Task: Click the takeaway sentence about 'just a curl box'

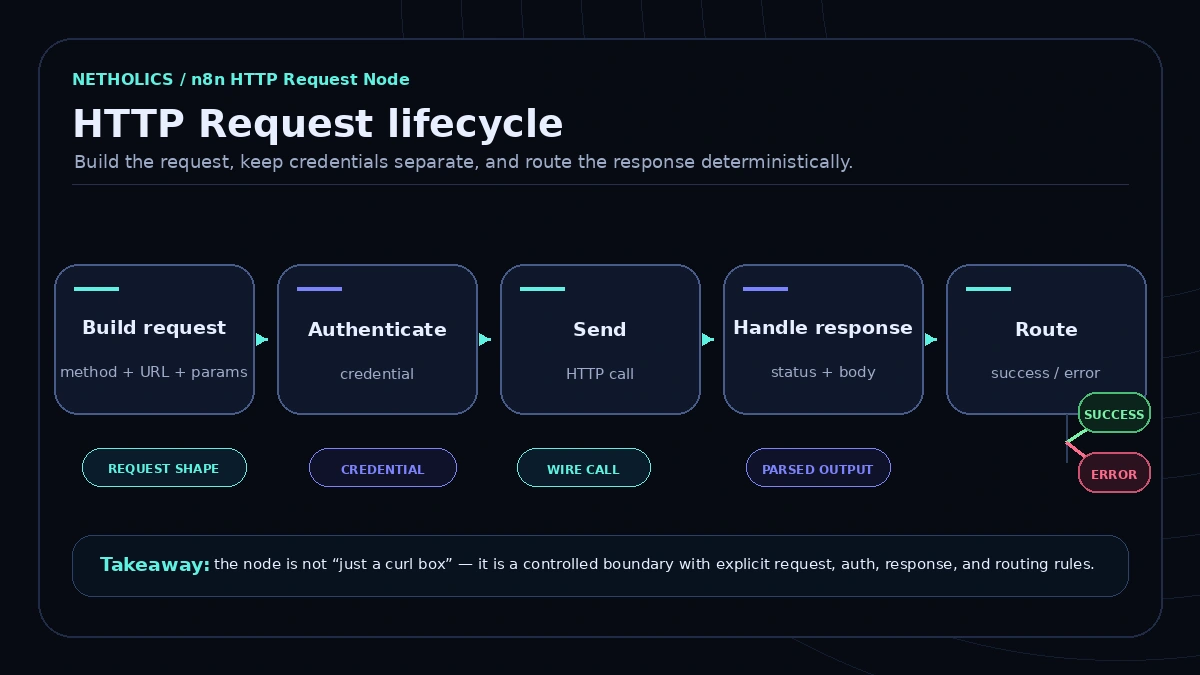Action: point(654,564)
